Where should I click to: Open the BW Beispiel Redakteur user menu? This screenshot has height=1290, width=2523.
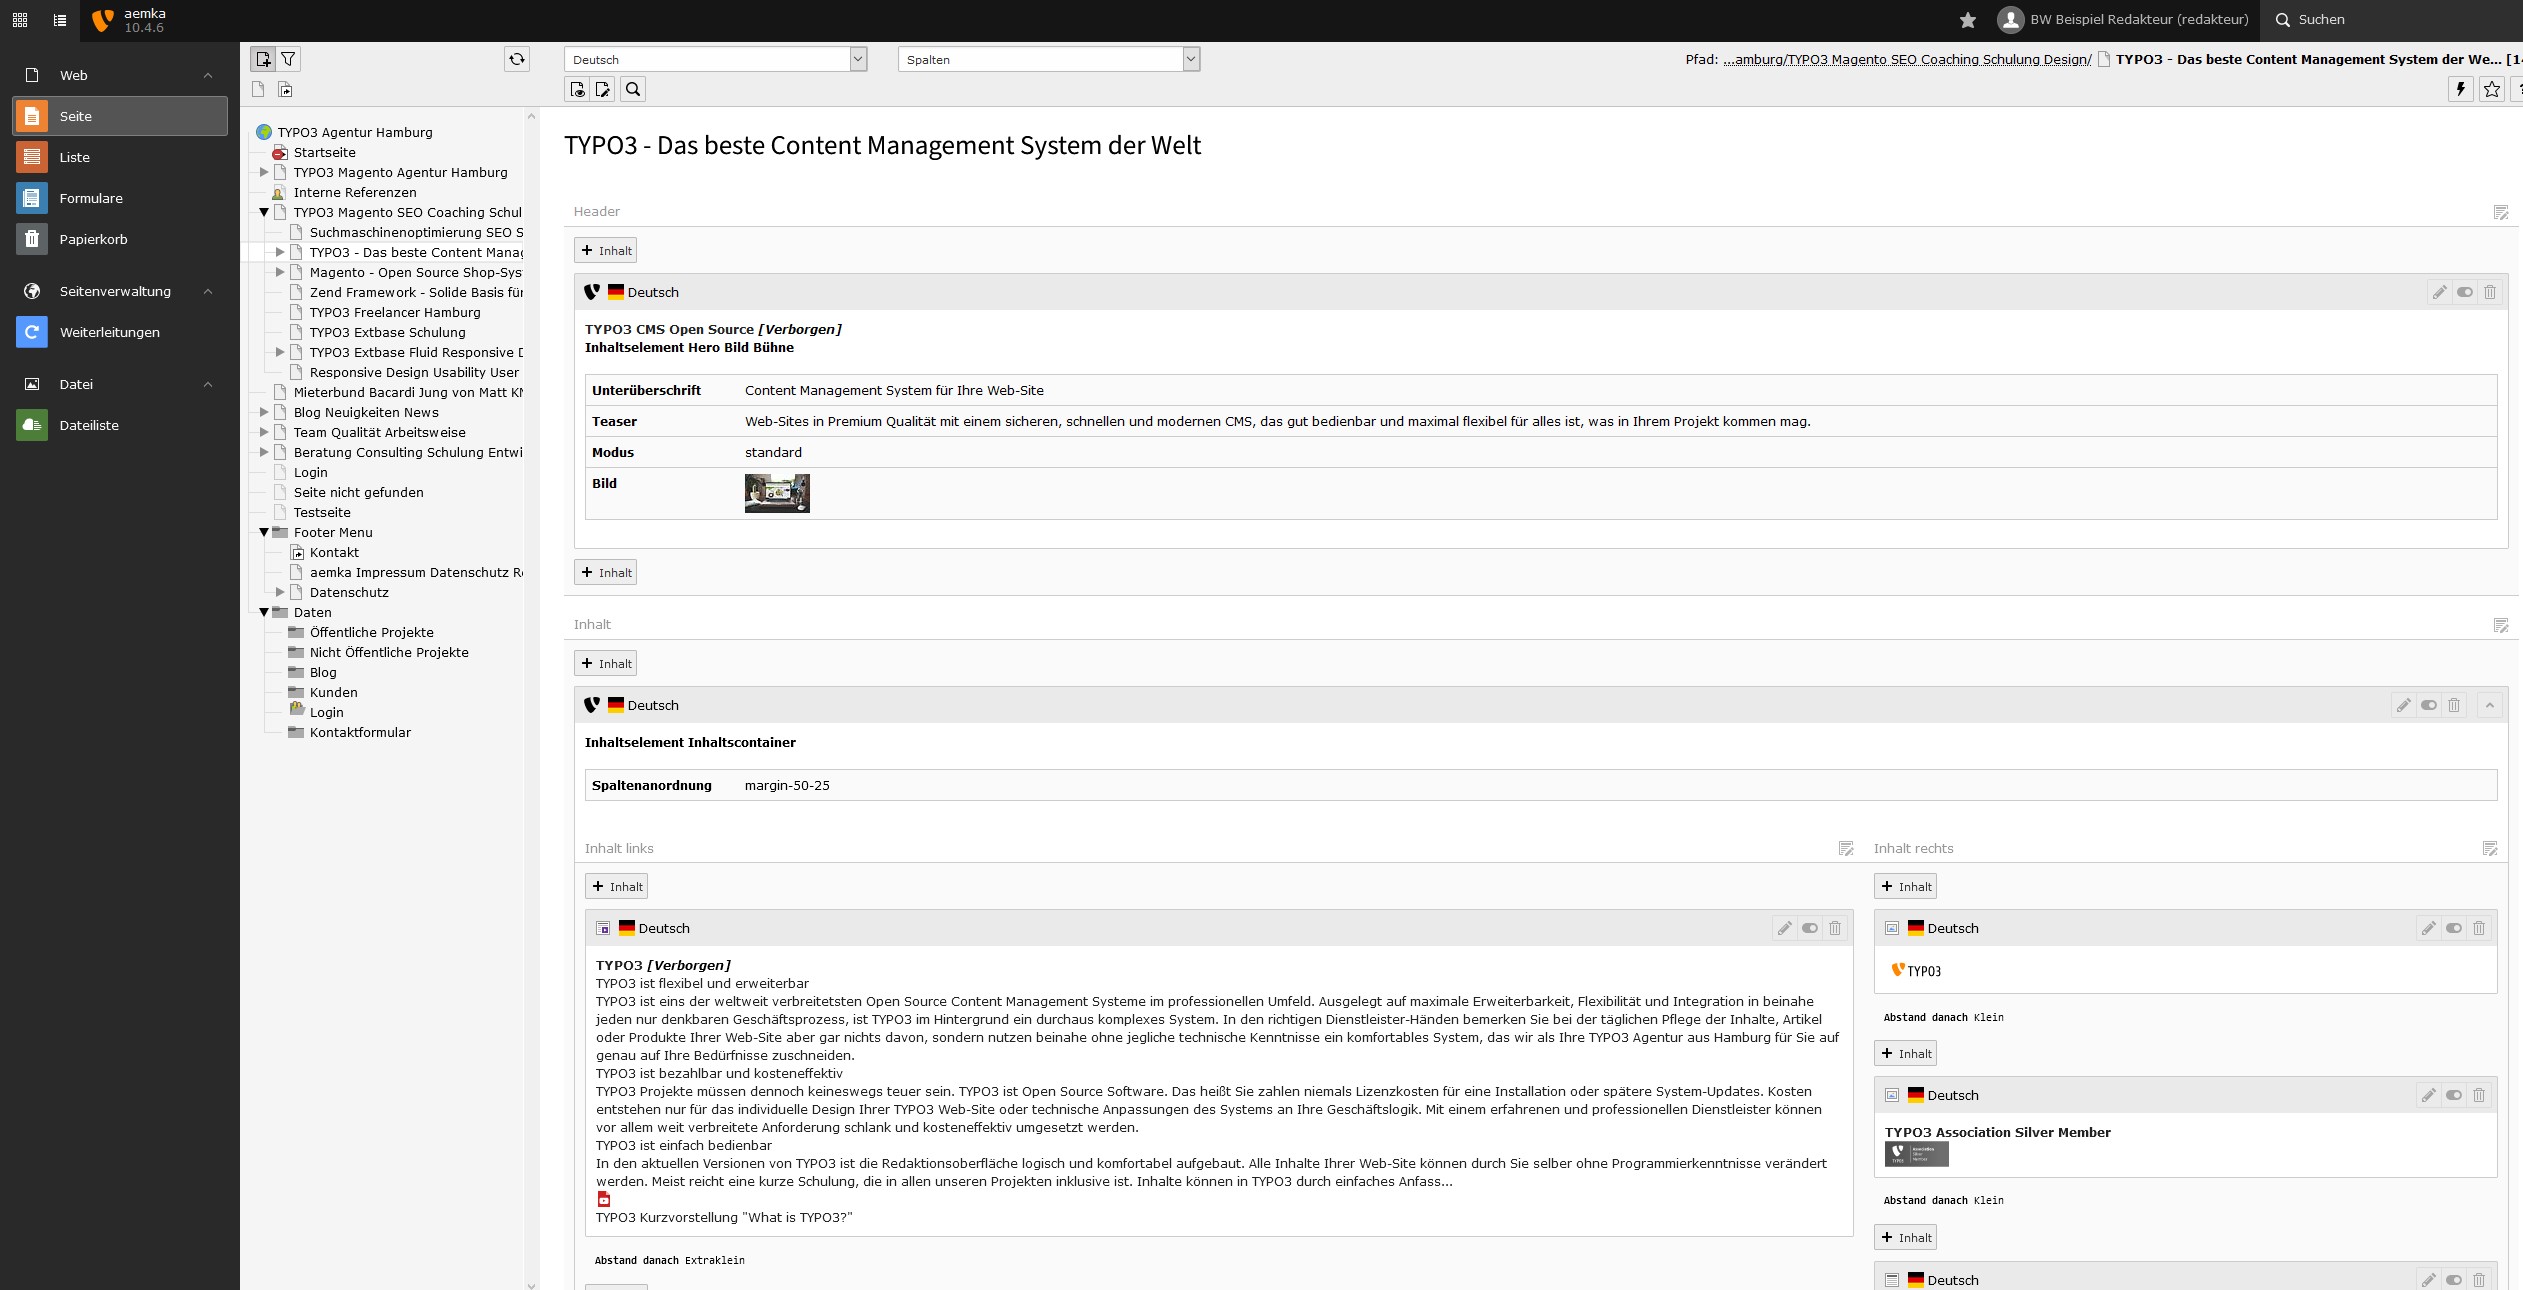click(x=2122, y=20)
